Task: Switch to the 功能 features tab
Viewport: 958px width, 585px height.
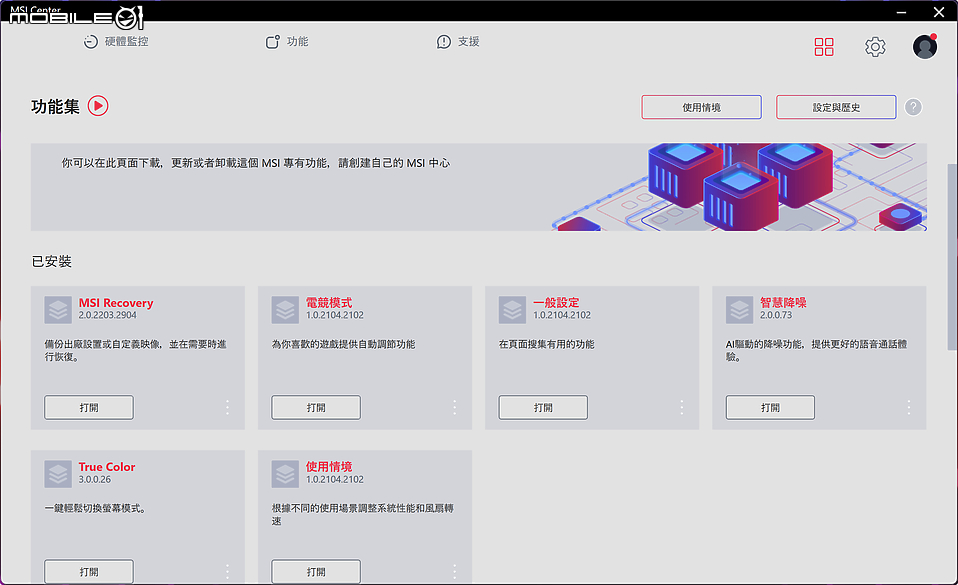Action: pos(287,42)
